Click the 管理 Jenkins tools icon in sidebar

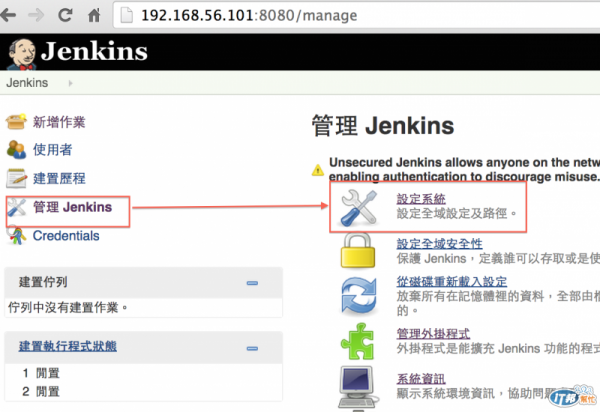tap(16, 207)
